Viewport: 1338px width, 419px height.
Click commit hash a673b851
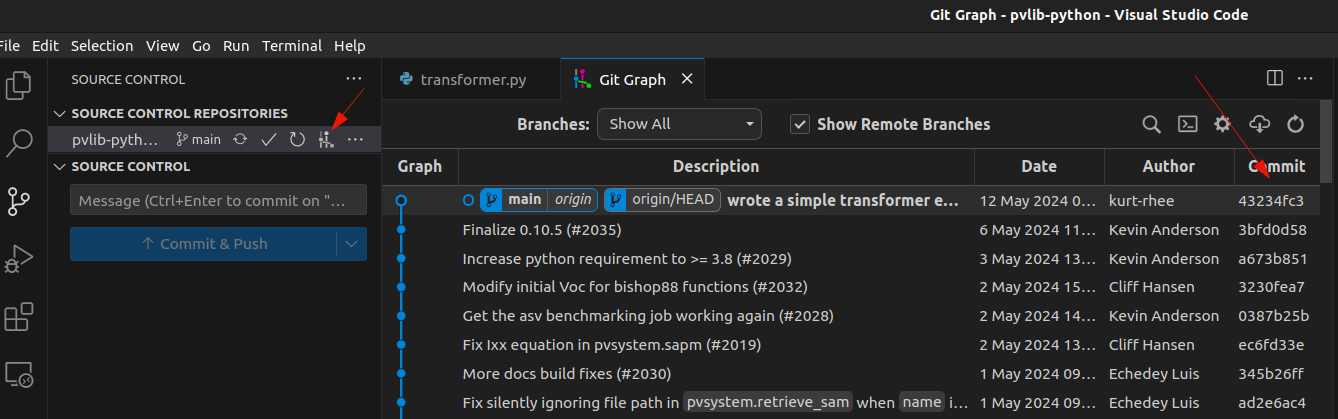[1273, 259]
